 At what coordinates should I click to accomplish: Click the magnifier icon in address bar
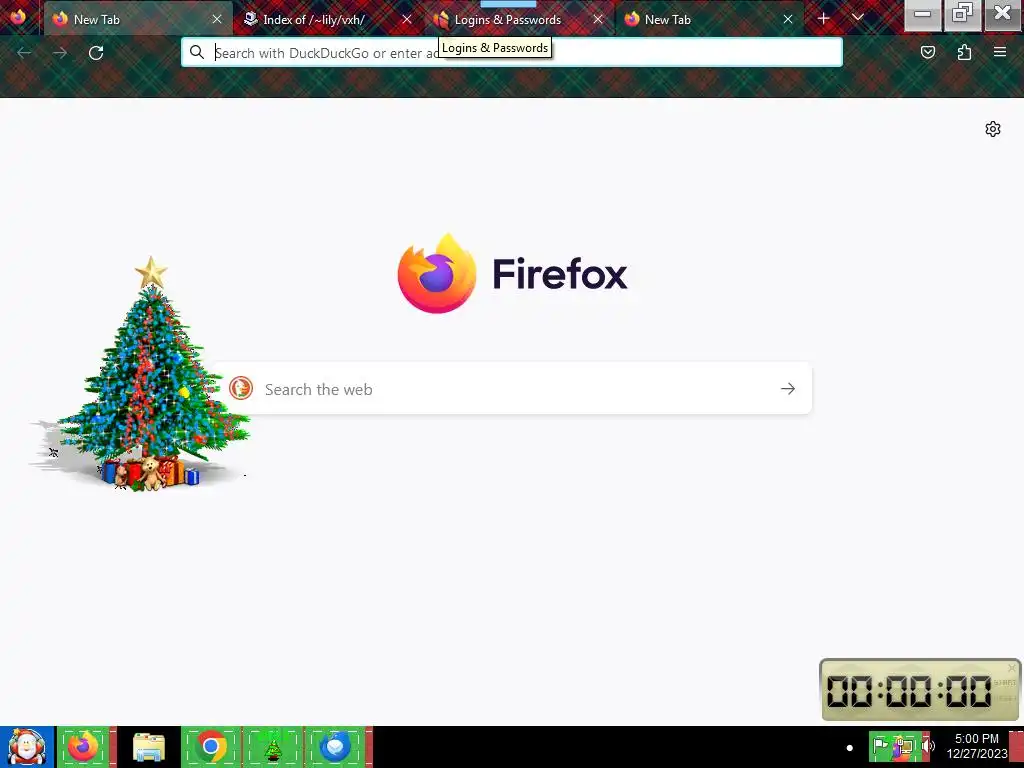(x=197, y=52)
